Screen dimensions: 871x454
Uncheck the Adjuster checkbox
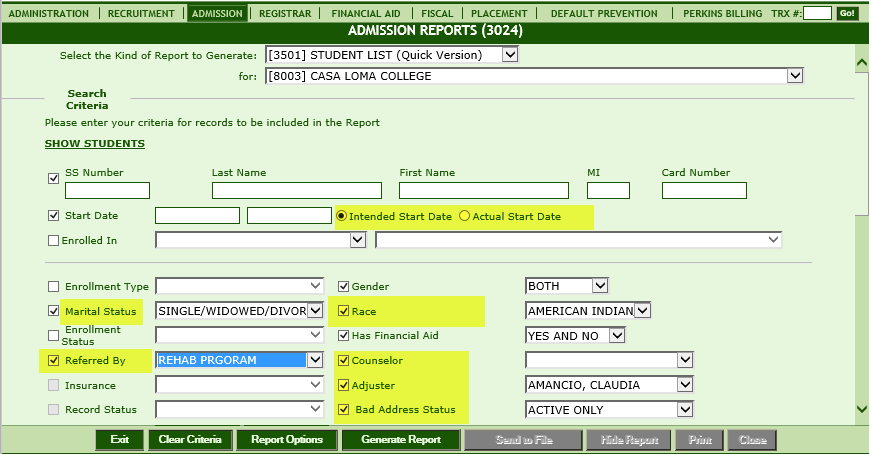343,385
